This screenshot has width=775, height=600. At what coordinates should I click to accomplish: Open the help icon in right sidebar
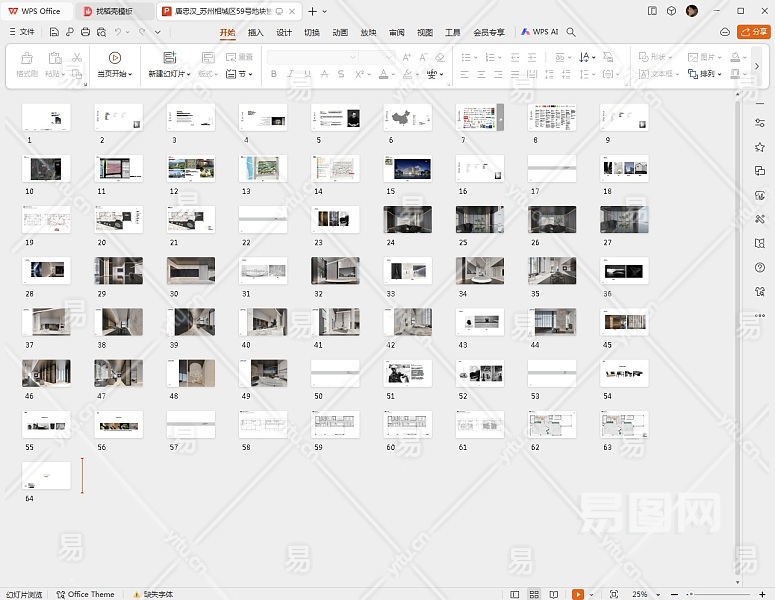pos(760,267)
